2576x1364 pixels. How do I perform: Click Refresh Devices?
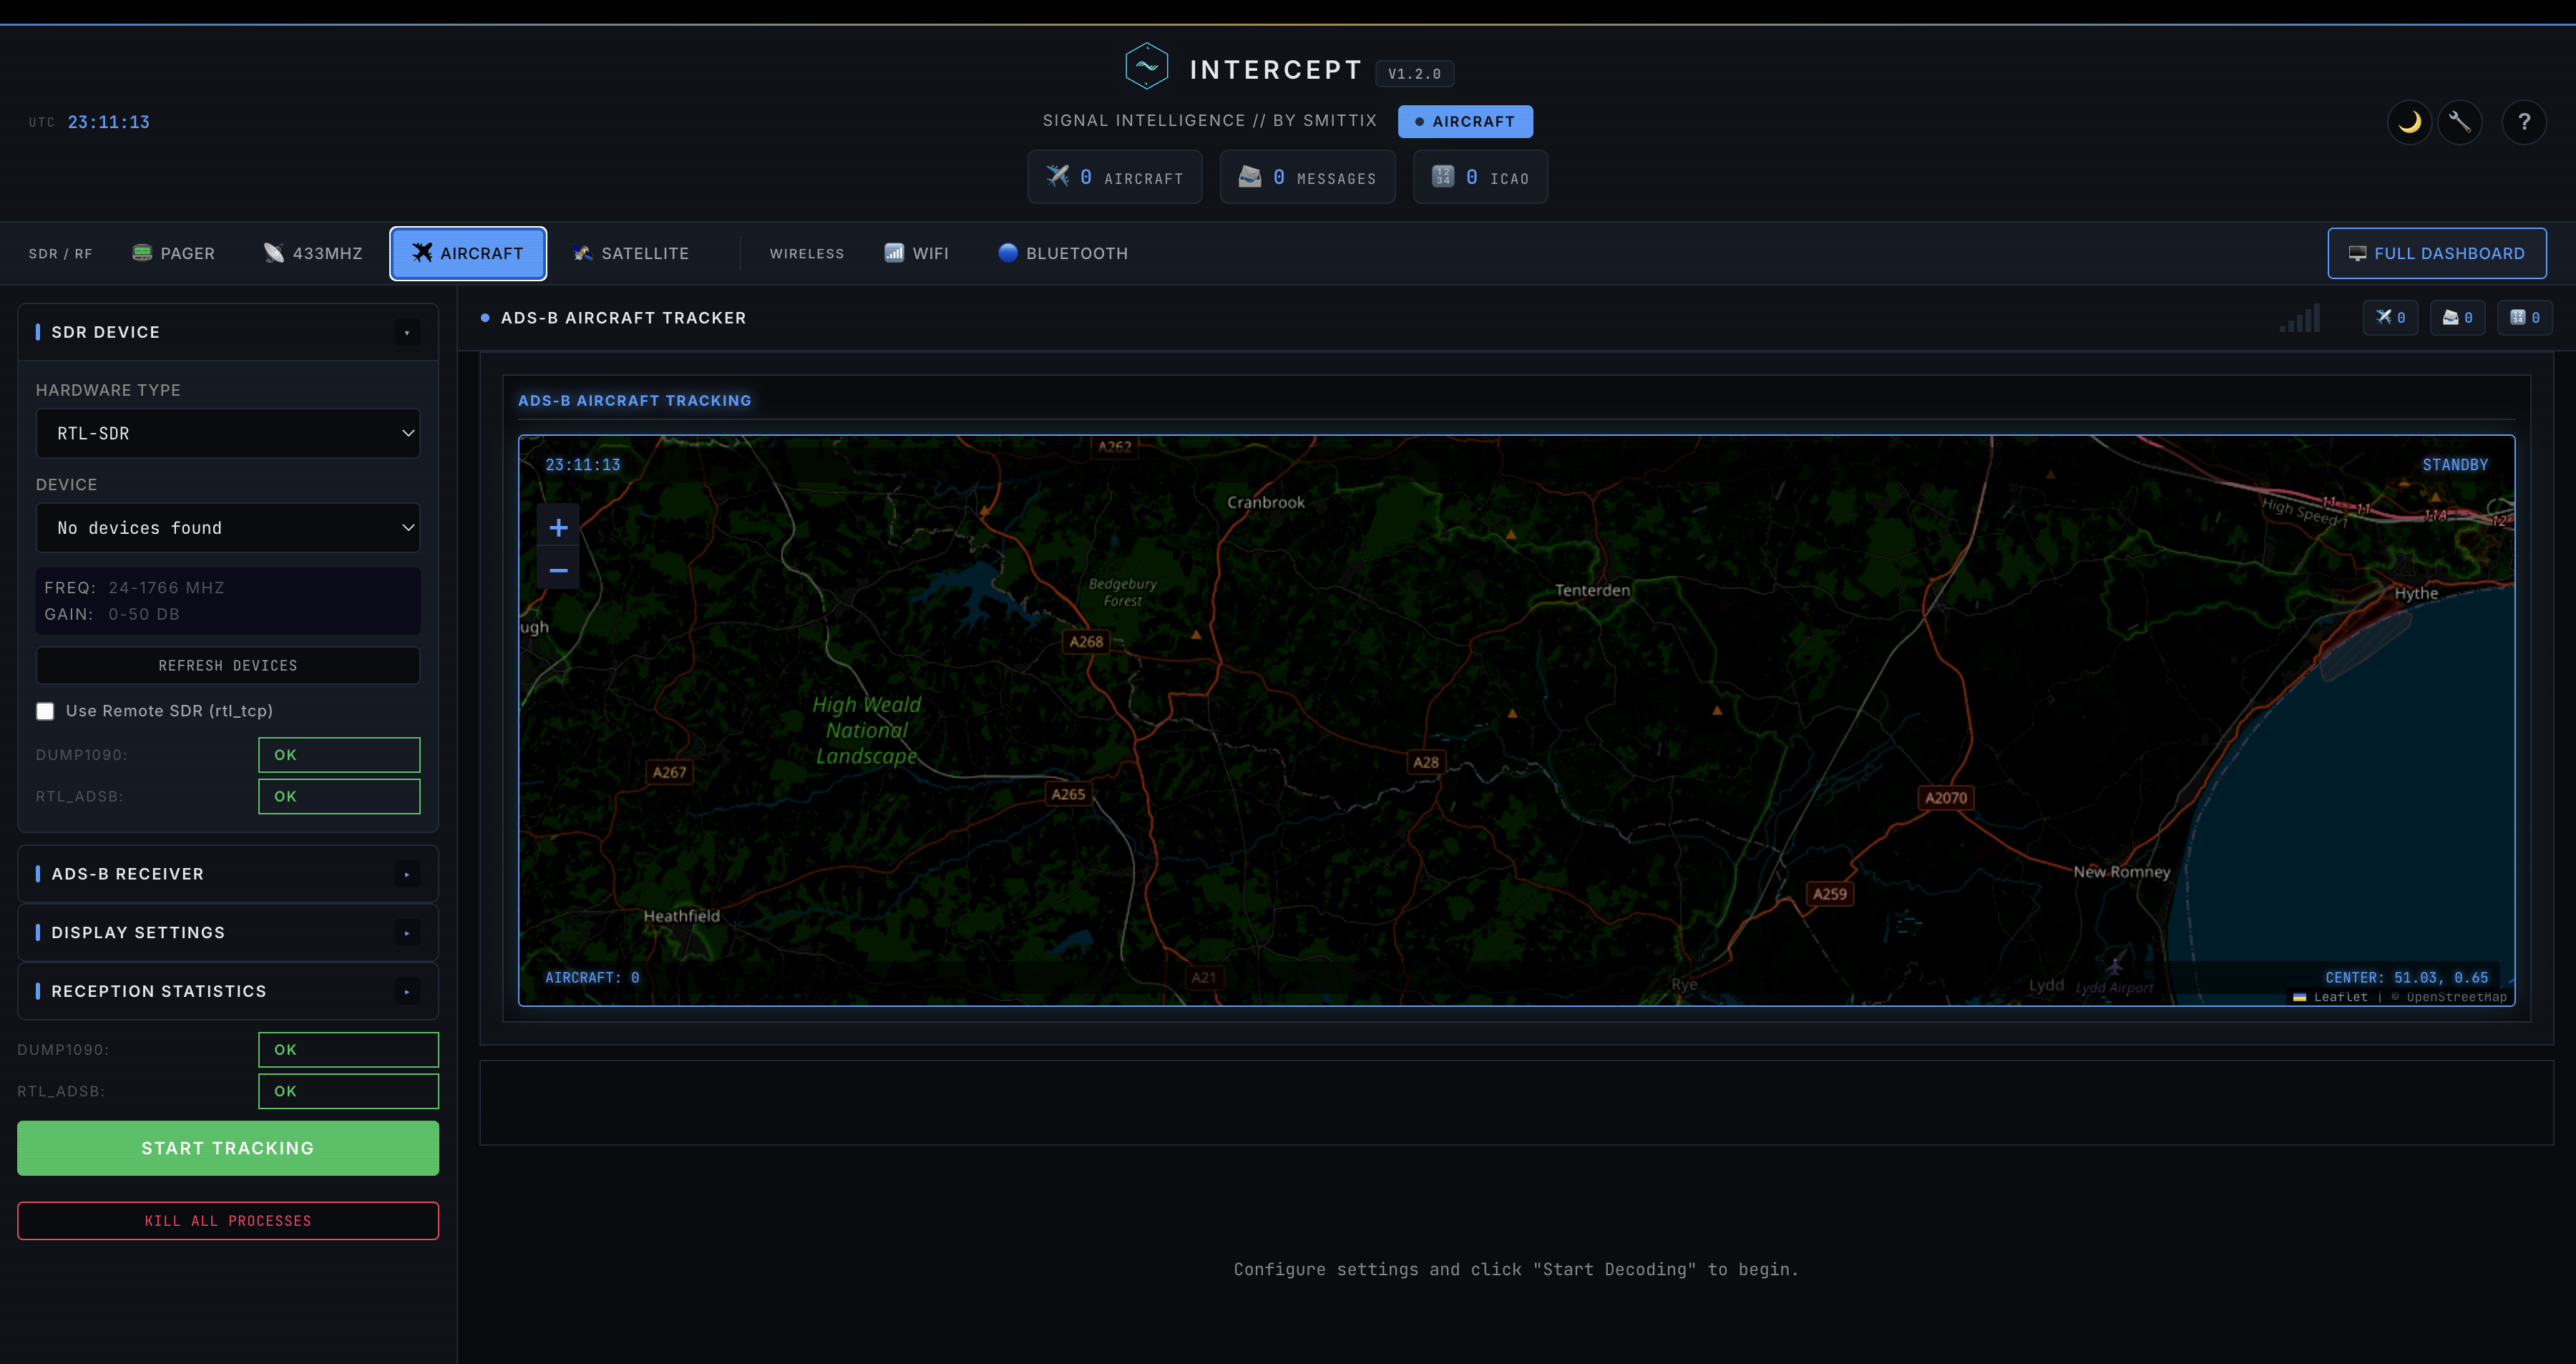pos(228,666)
